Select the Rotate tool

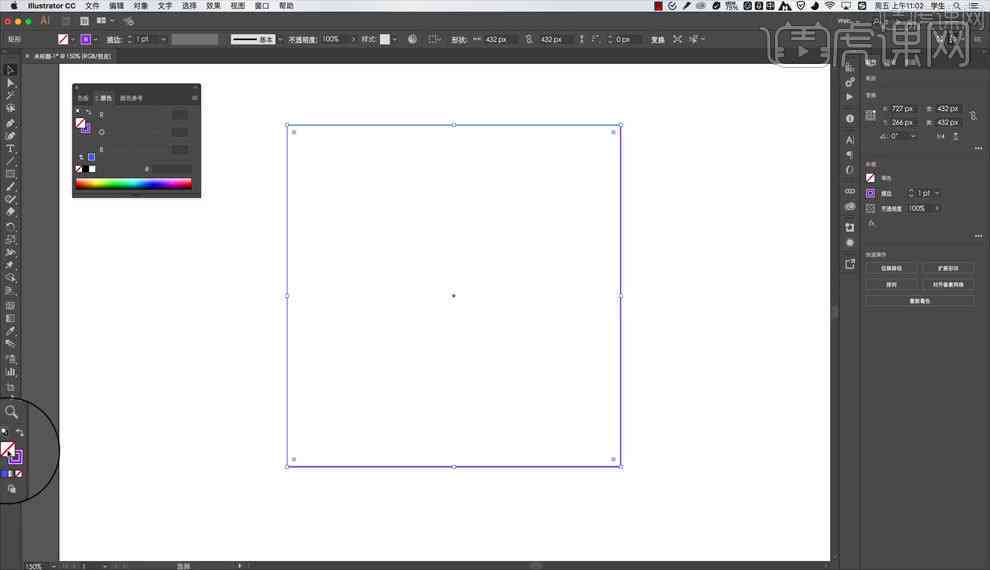10,226
